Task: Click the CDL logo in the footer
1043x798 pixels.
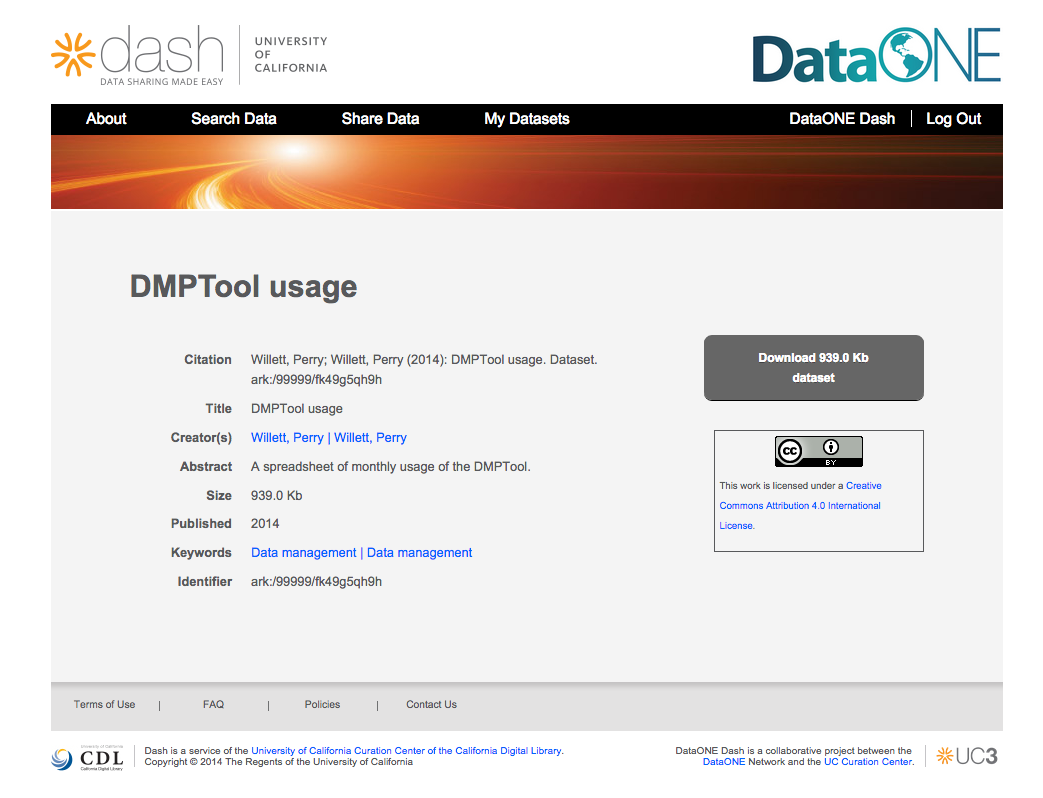Action: coord(87,758)
